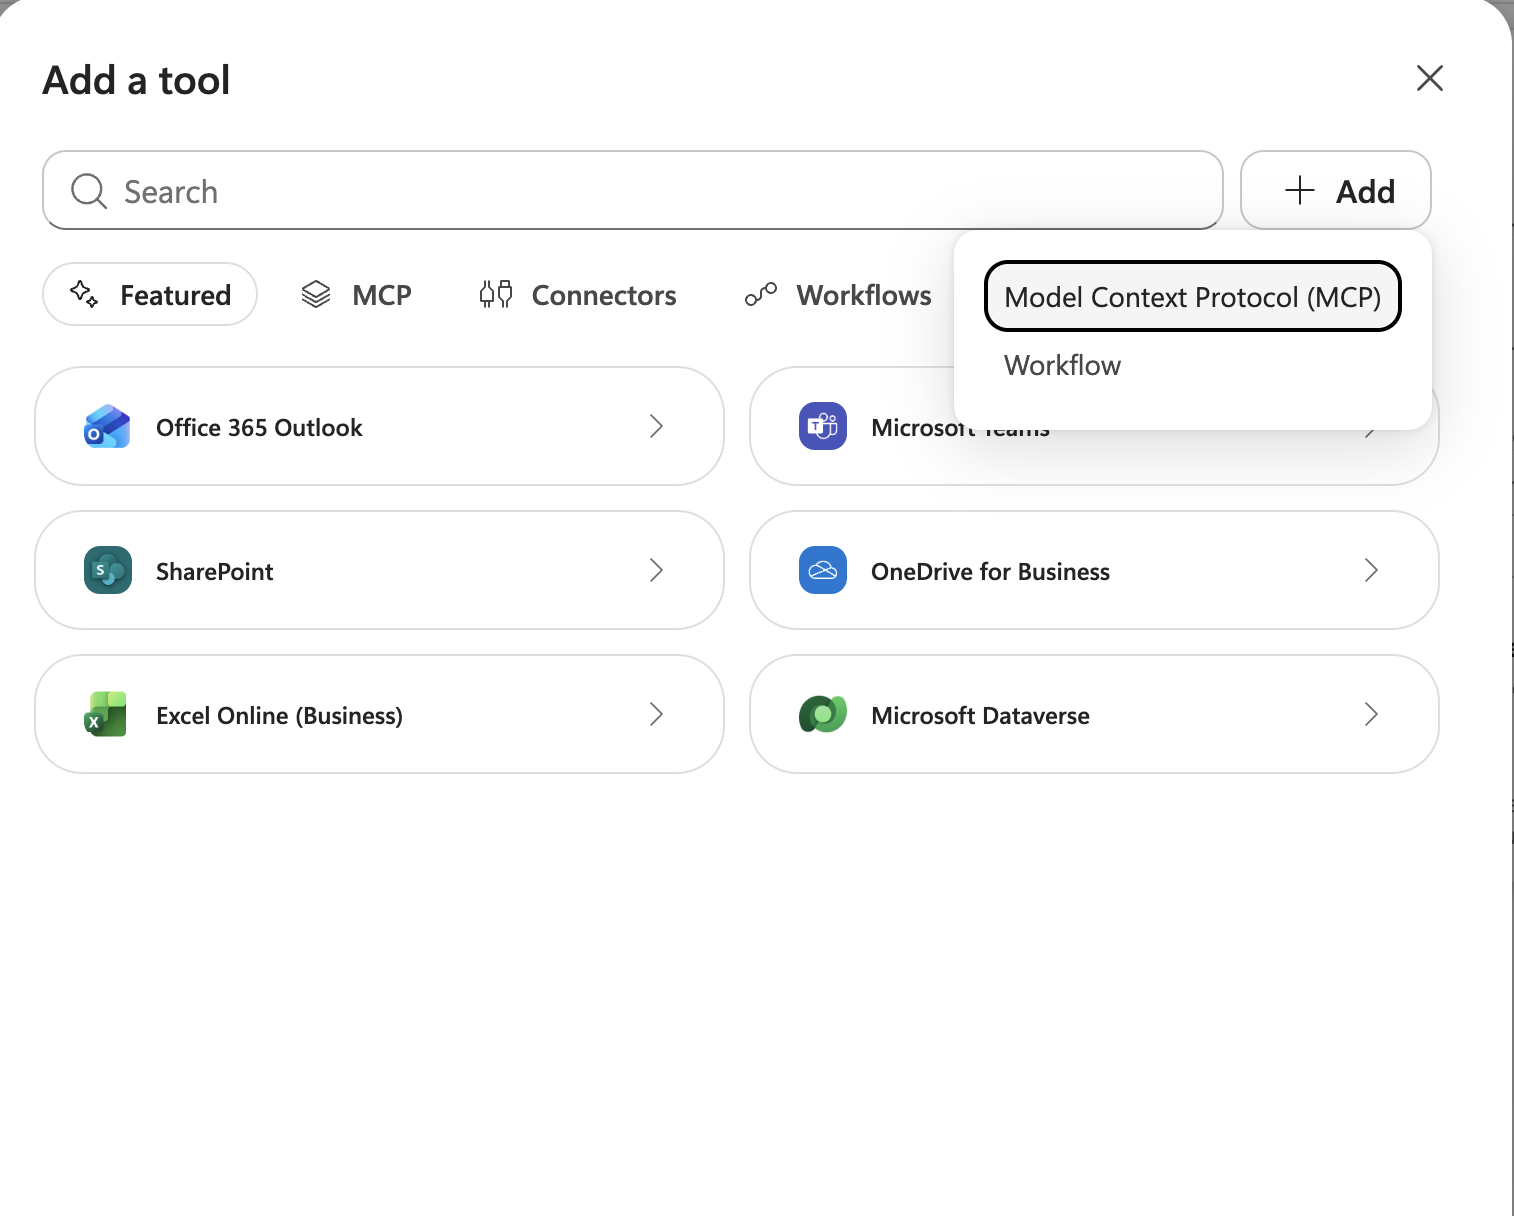This screenshot has height=1216, width=1514.
Task: Click the magnifying glass search icon
Action: (x=89, y=190)
